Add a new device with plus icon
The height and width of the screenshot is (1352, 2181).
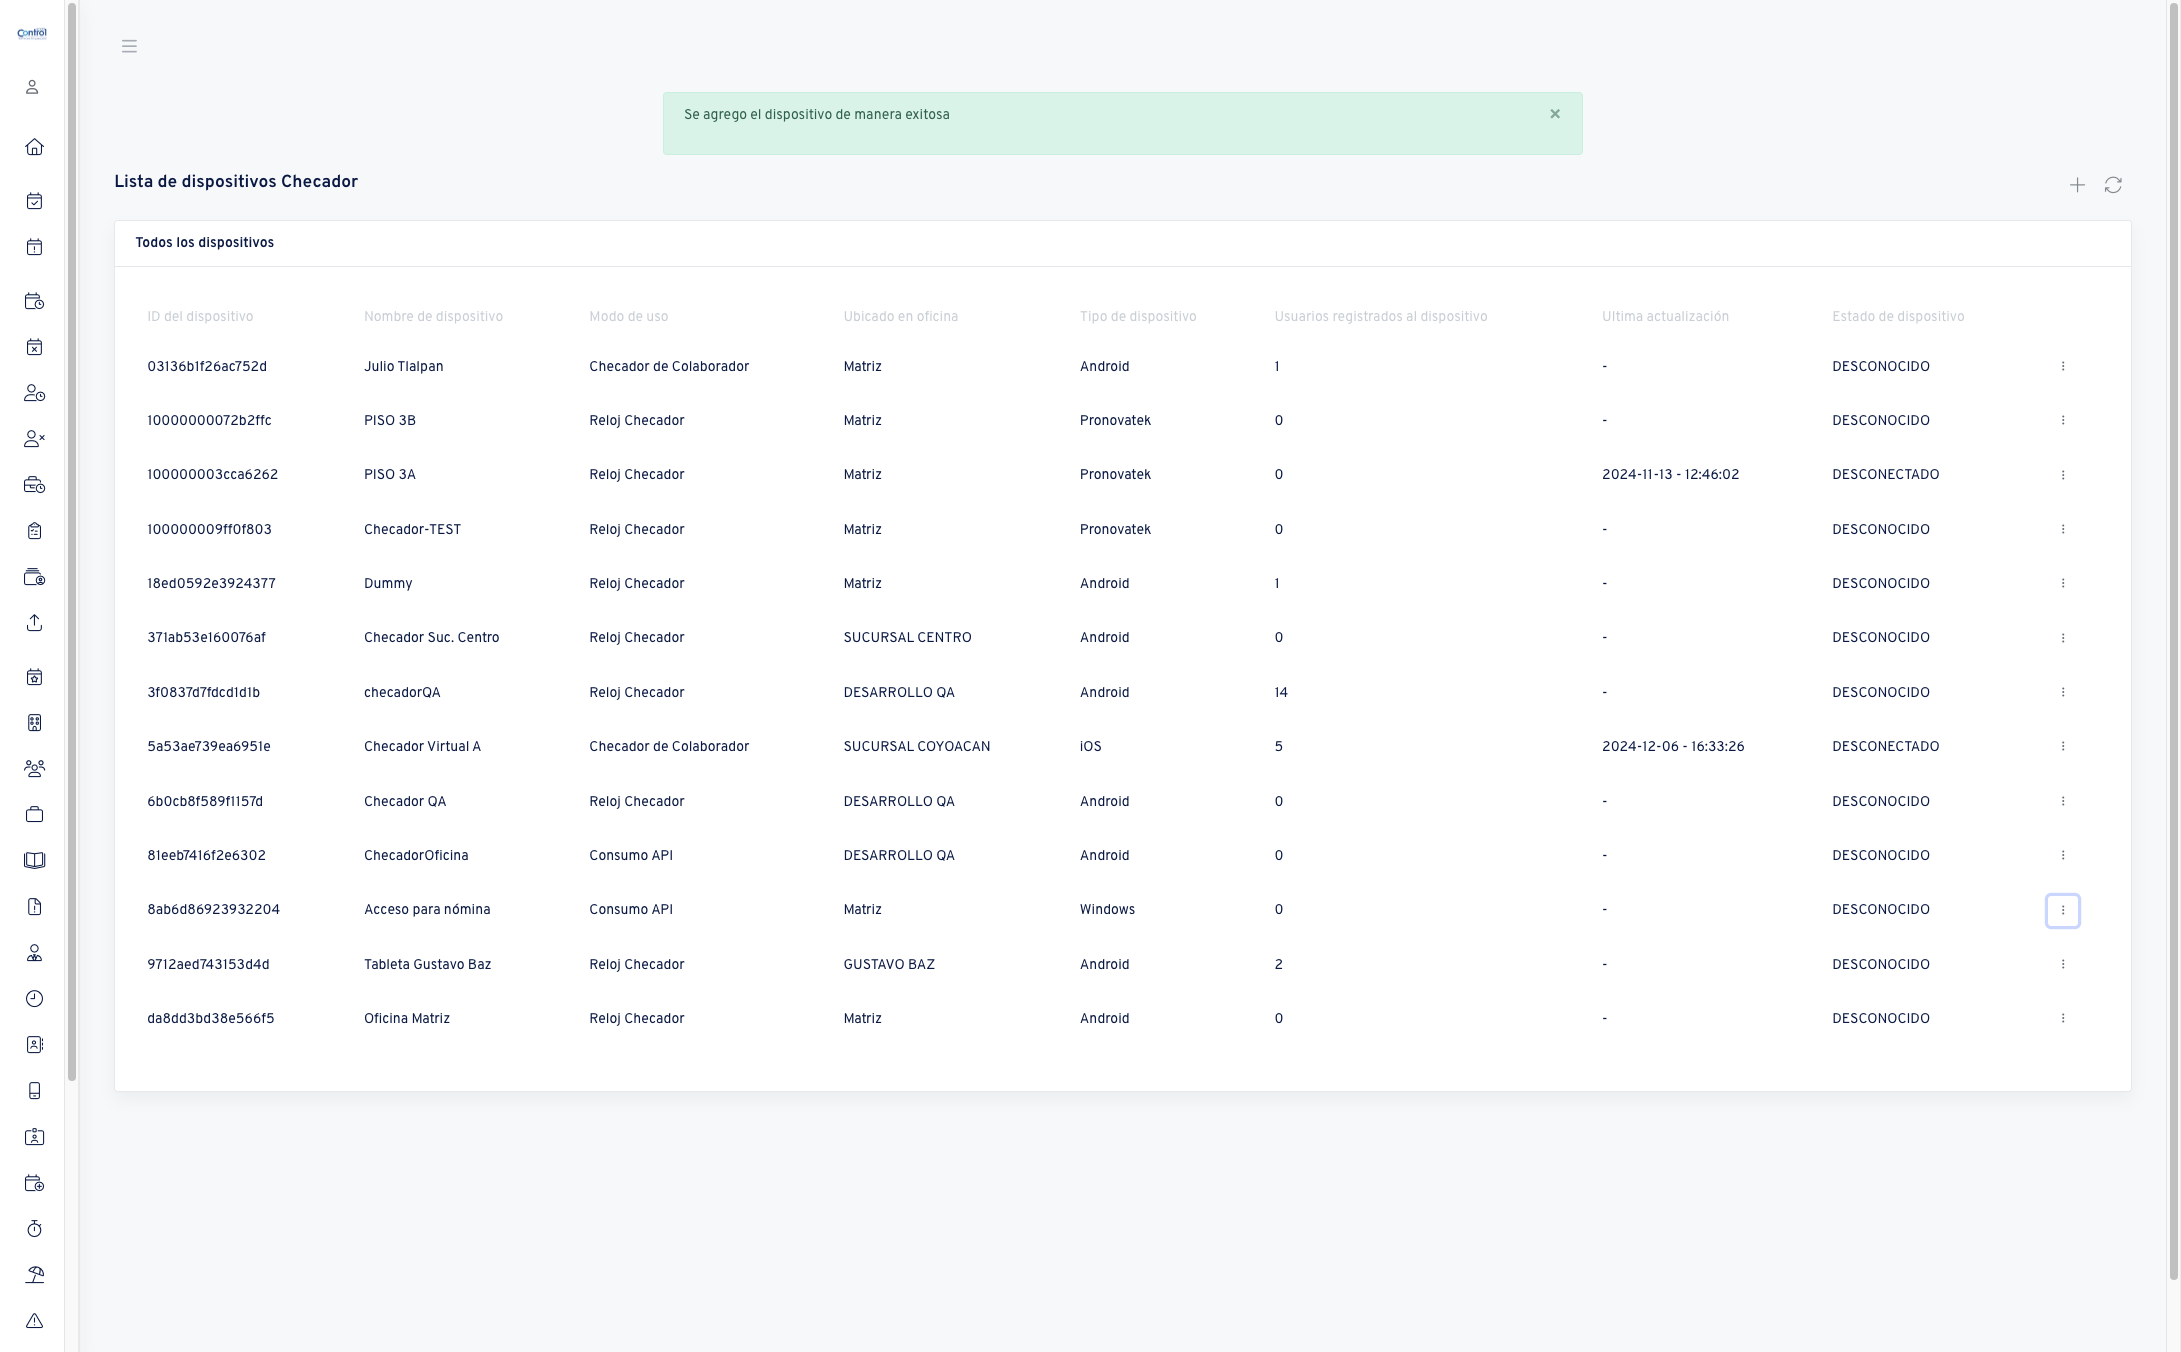pos(2077,185)
